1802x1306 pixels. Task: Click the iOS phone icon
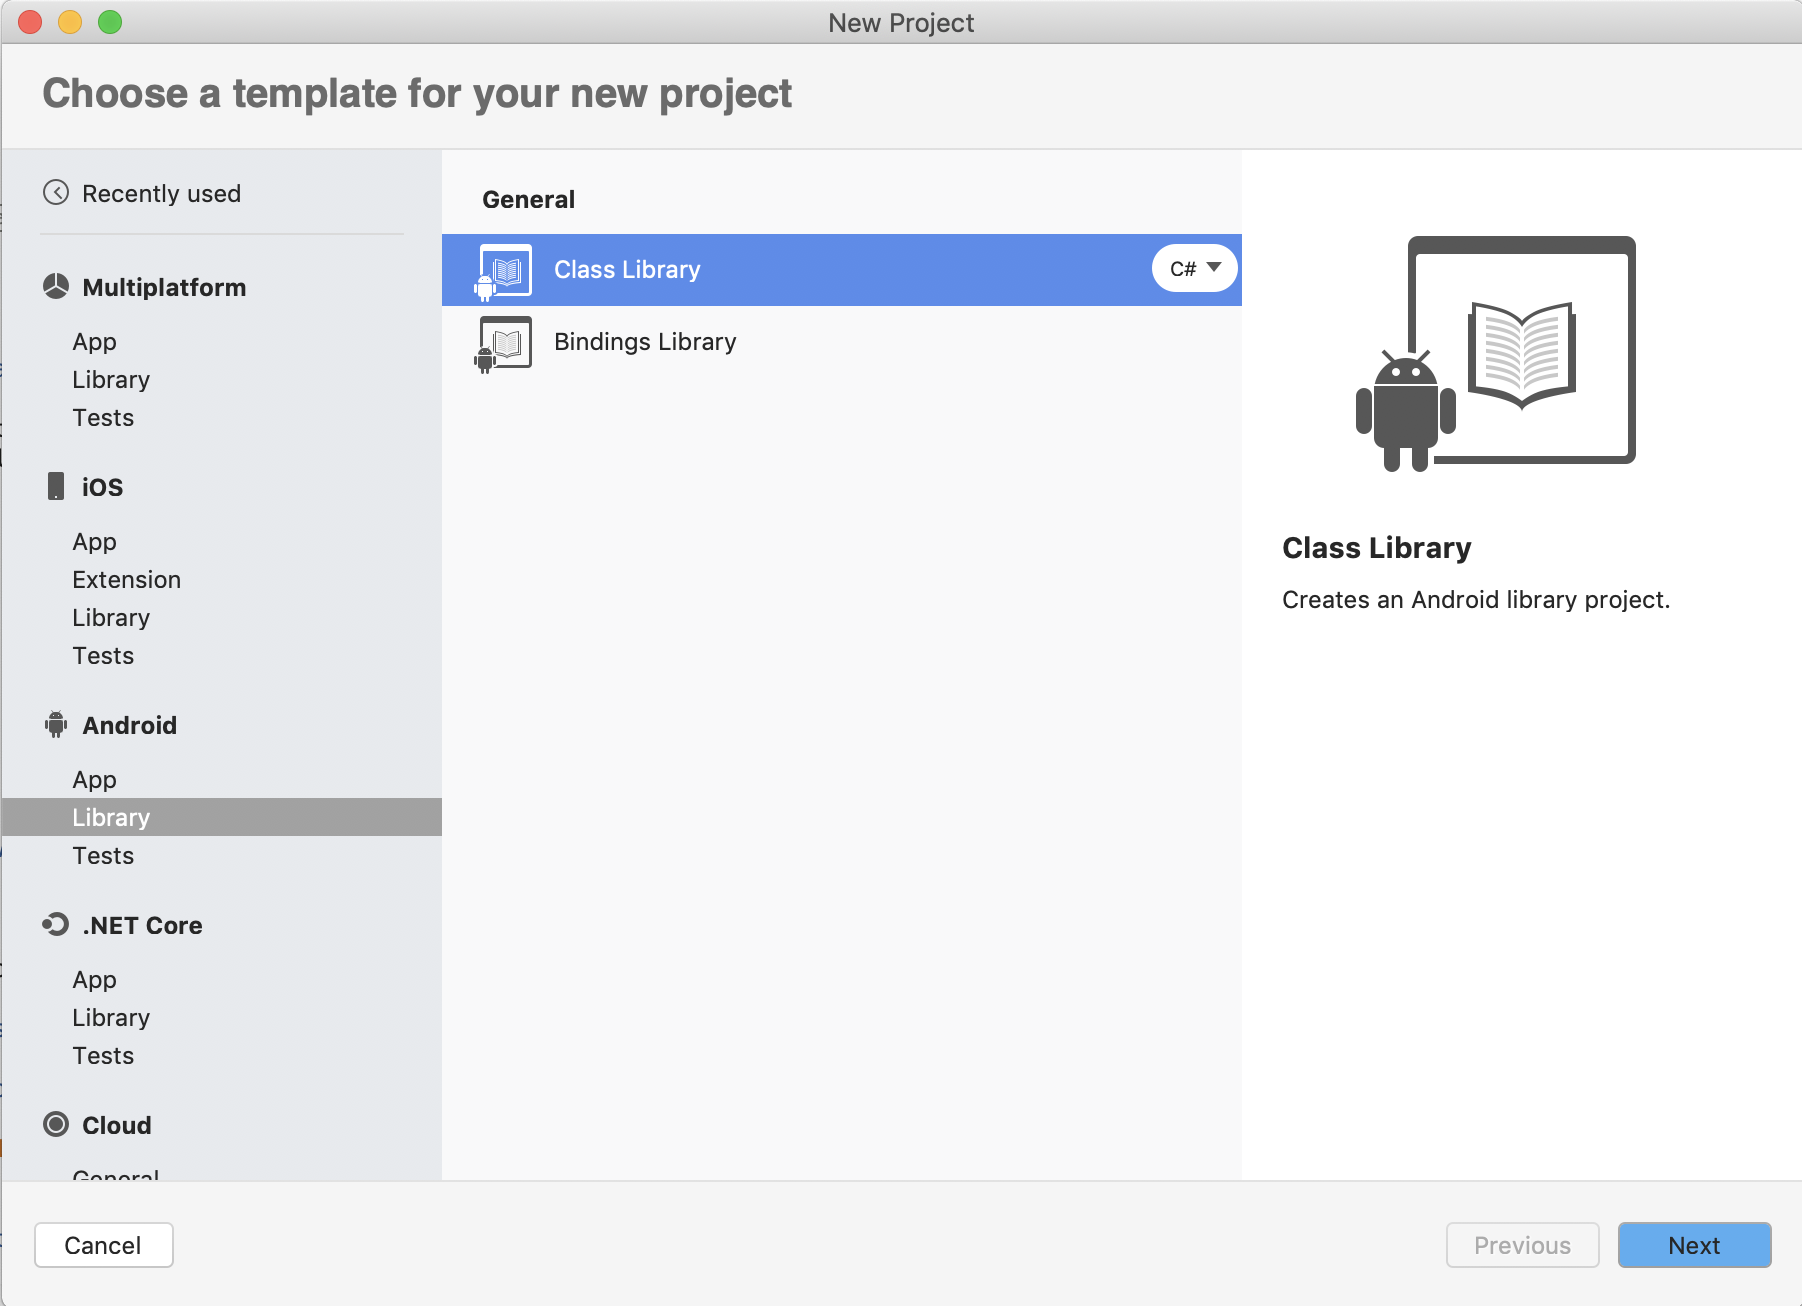[56, 486]
